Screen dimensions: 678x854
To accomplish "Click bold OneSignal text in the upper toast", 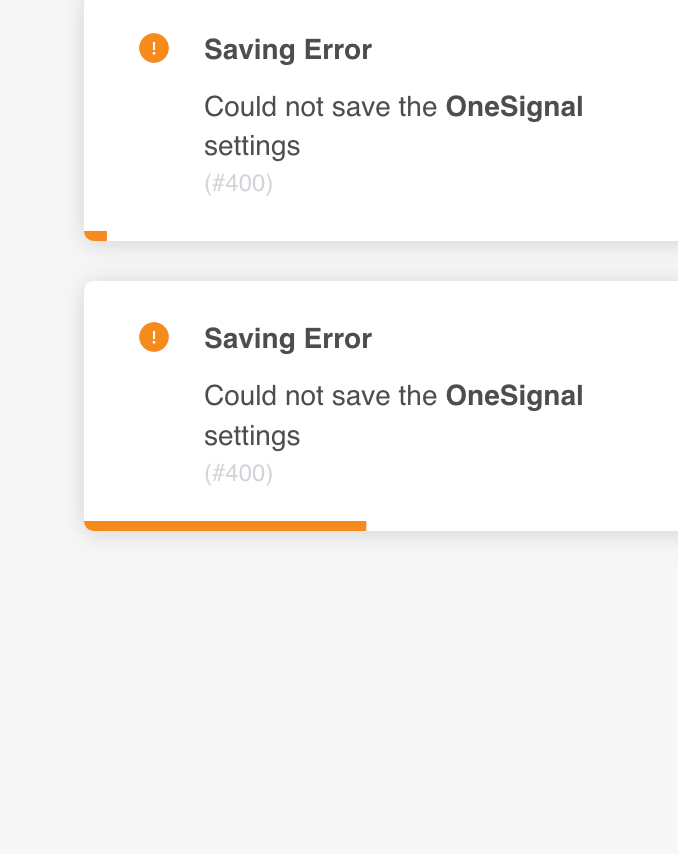I will click(515, 107).
